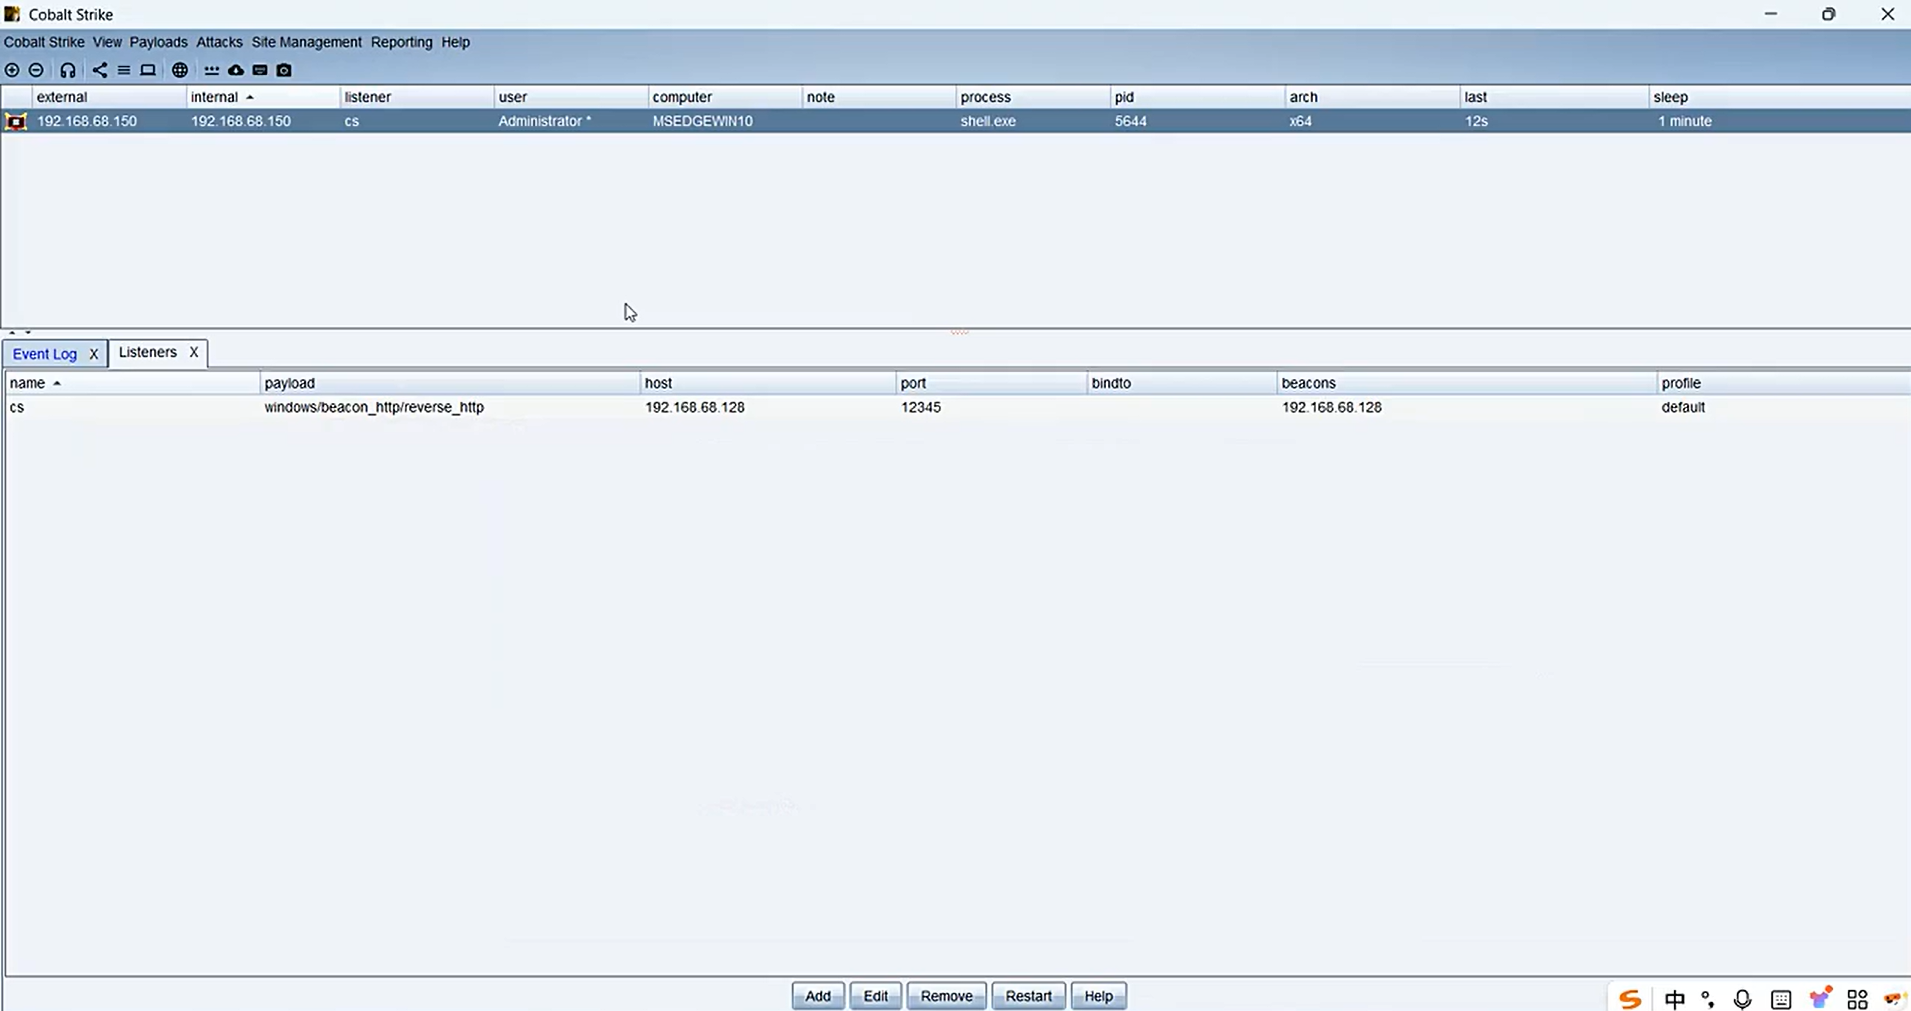The width and height of the screenshot is (1911, 1011).
Task: Open the Reporting menu
Action: coord(401,42)
